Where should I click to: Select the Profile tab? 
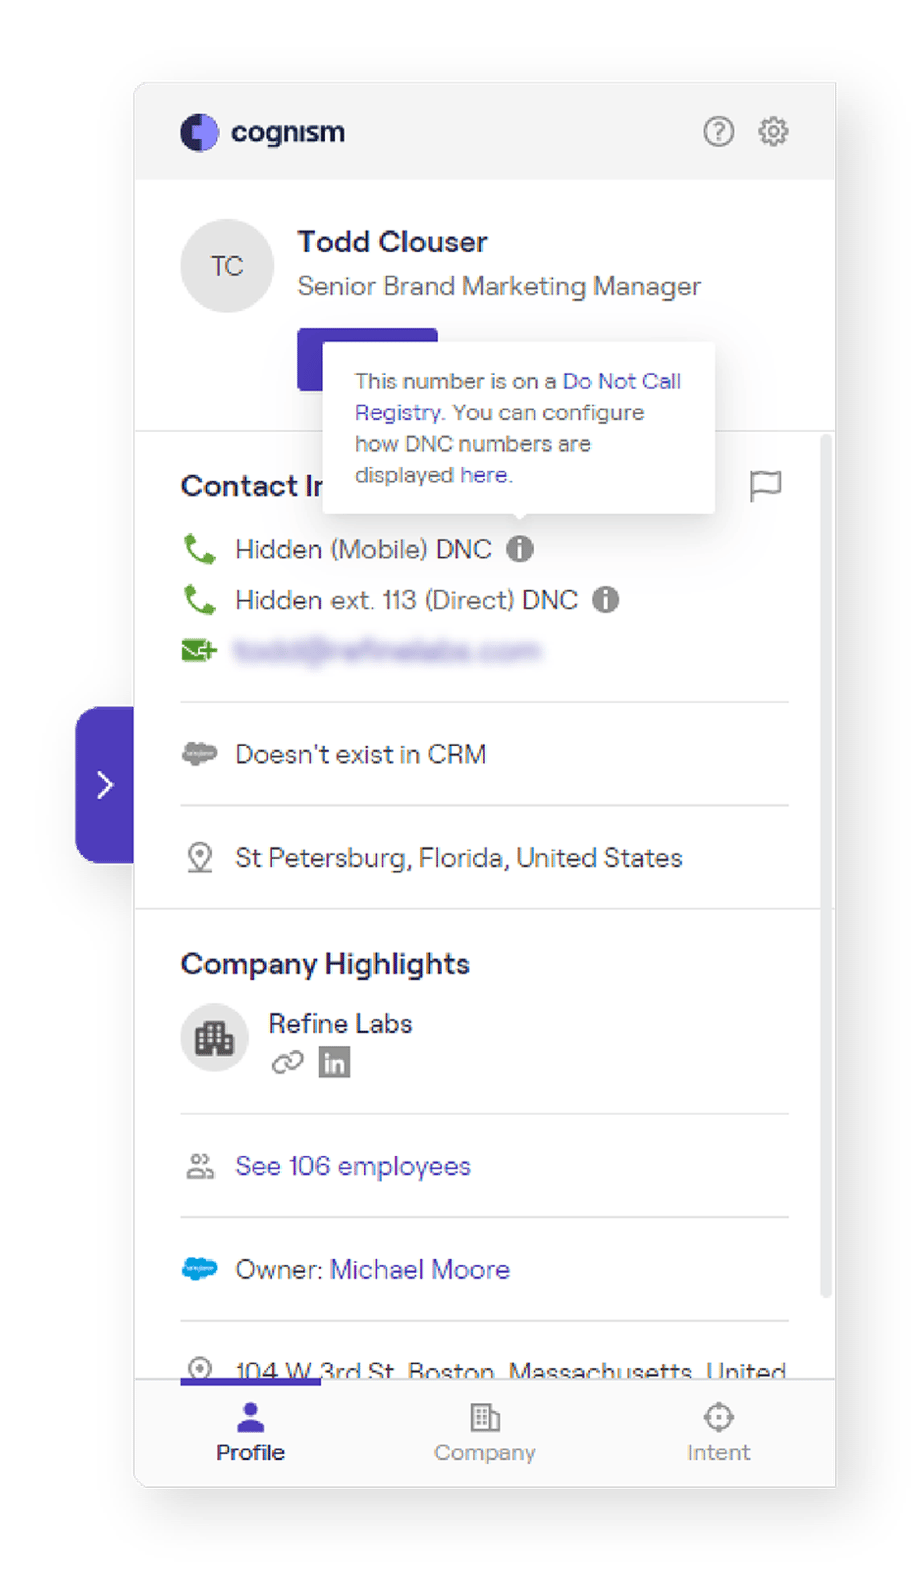(x=251, y=1432)
